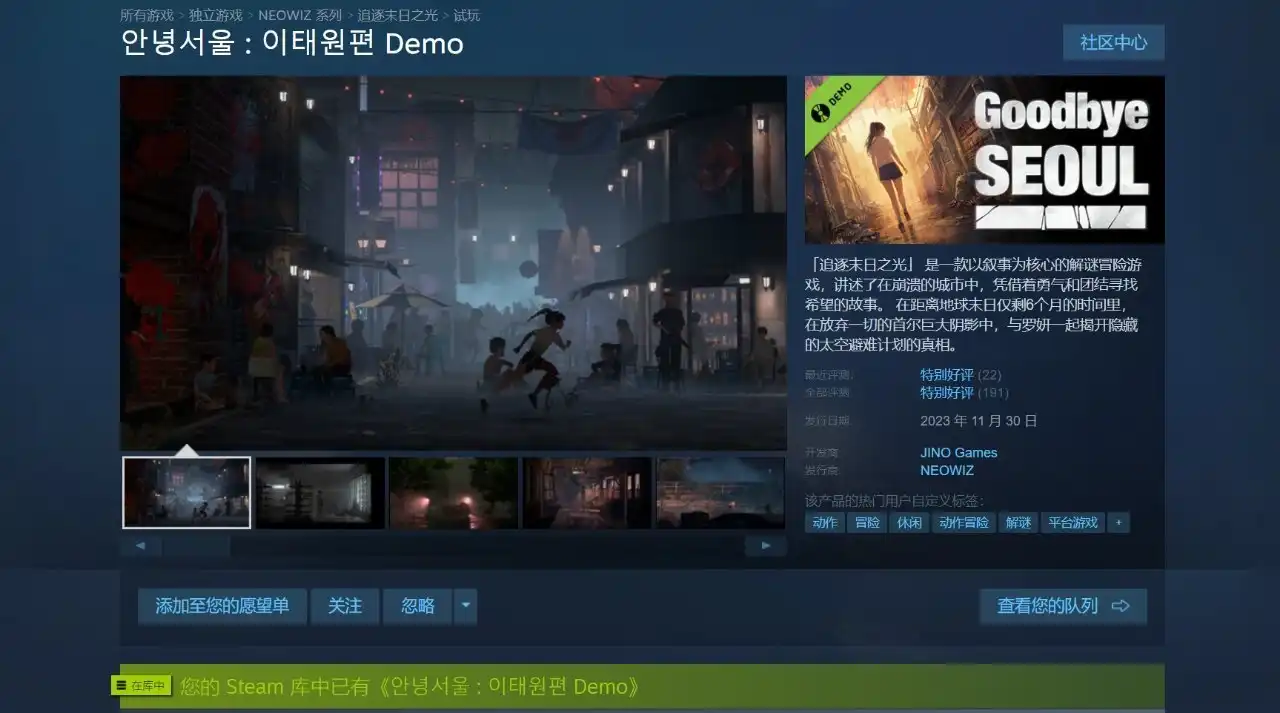Click the 休闲 tag
Screen dimensions: 1280x713
[x=909, y=523]
